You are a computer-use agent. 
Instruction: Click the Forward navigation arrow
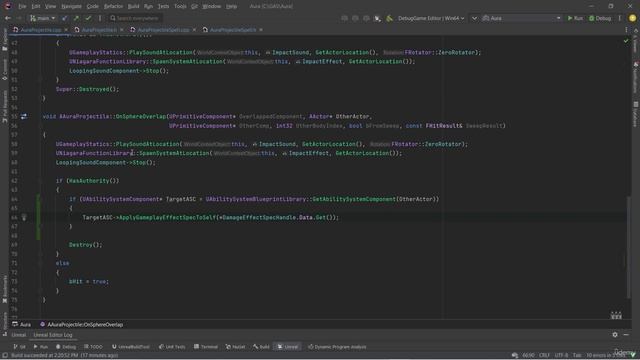pyautogui.click(x=19, y=18)
